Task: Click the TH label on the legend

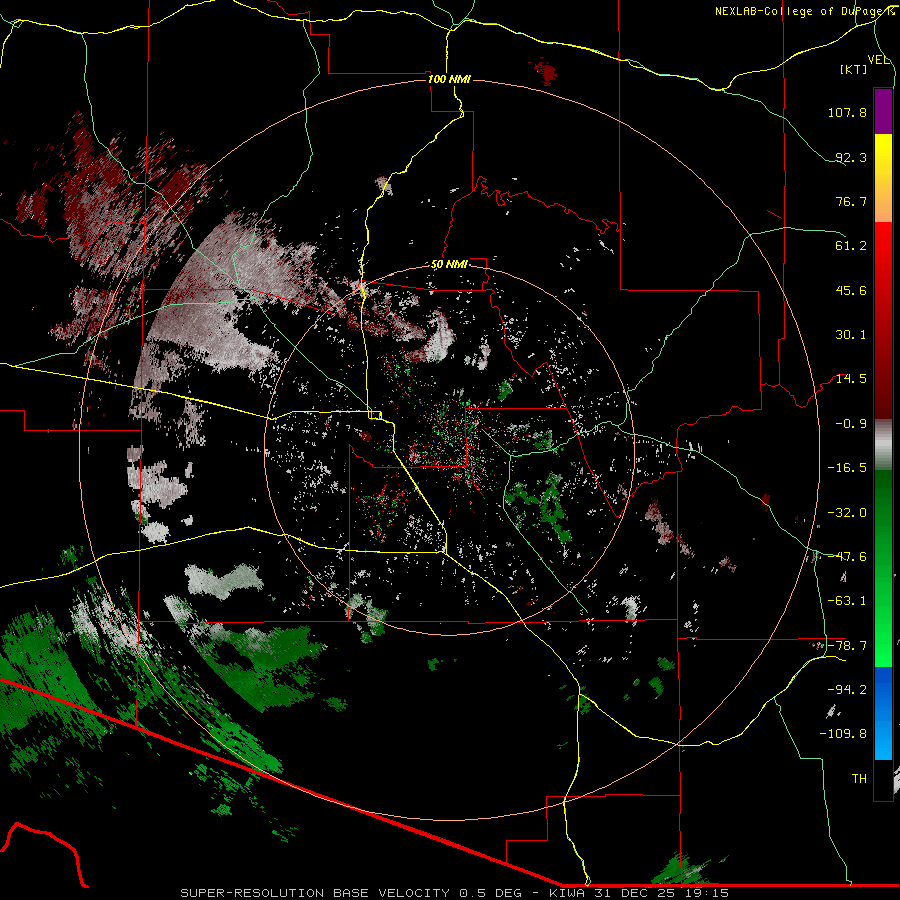Action: tap(859, 779)
